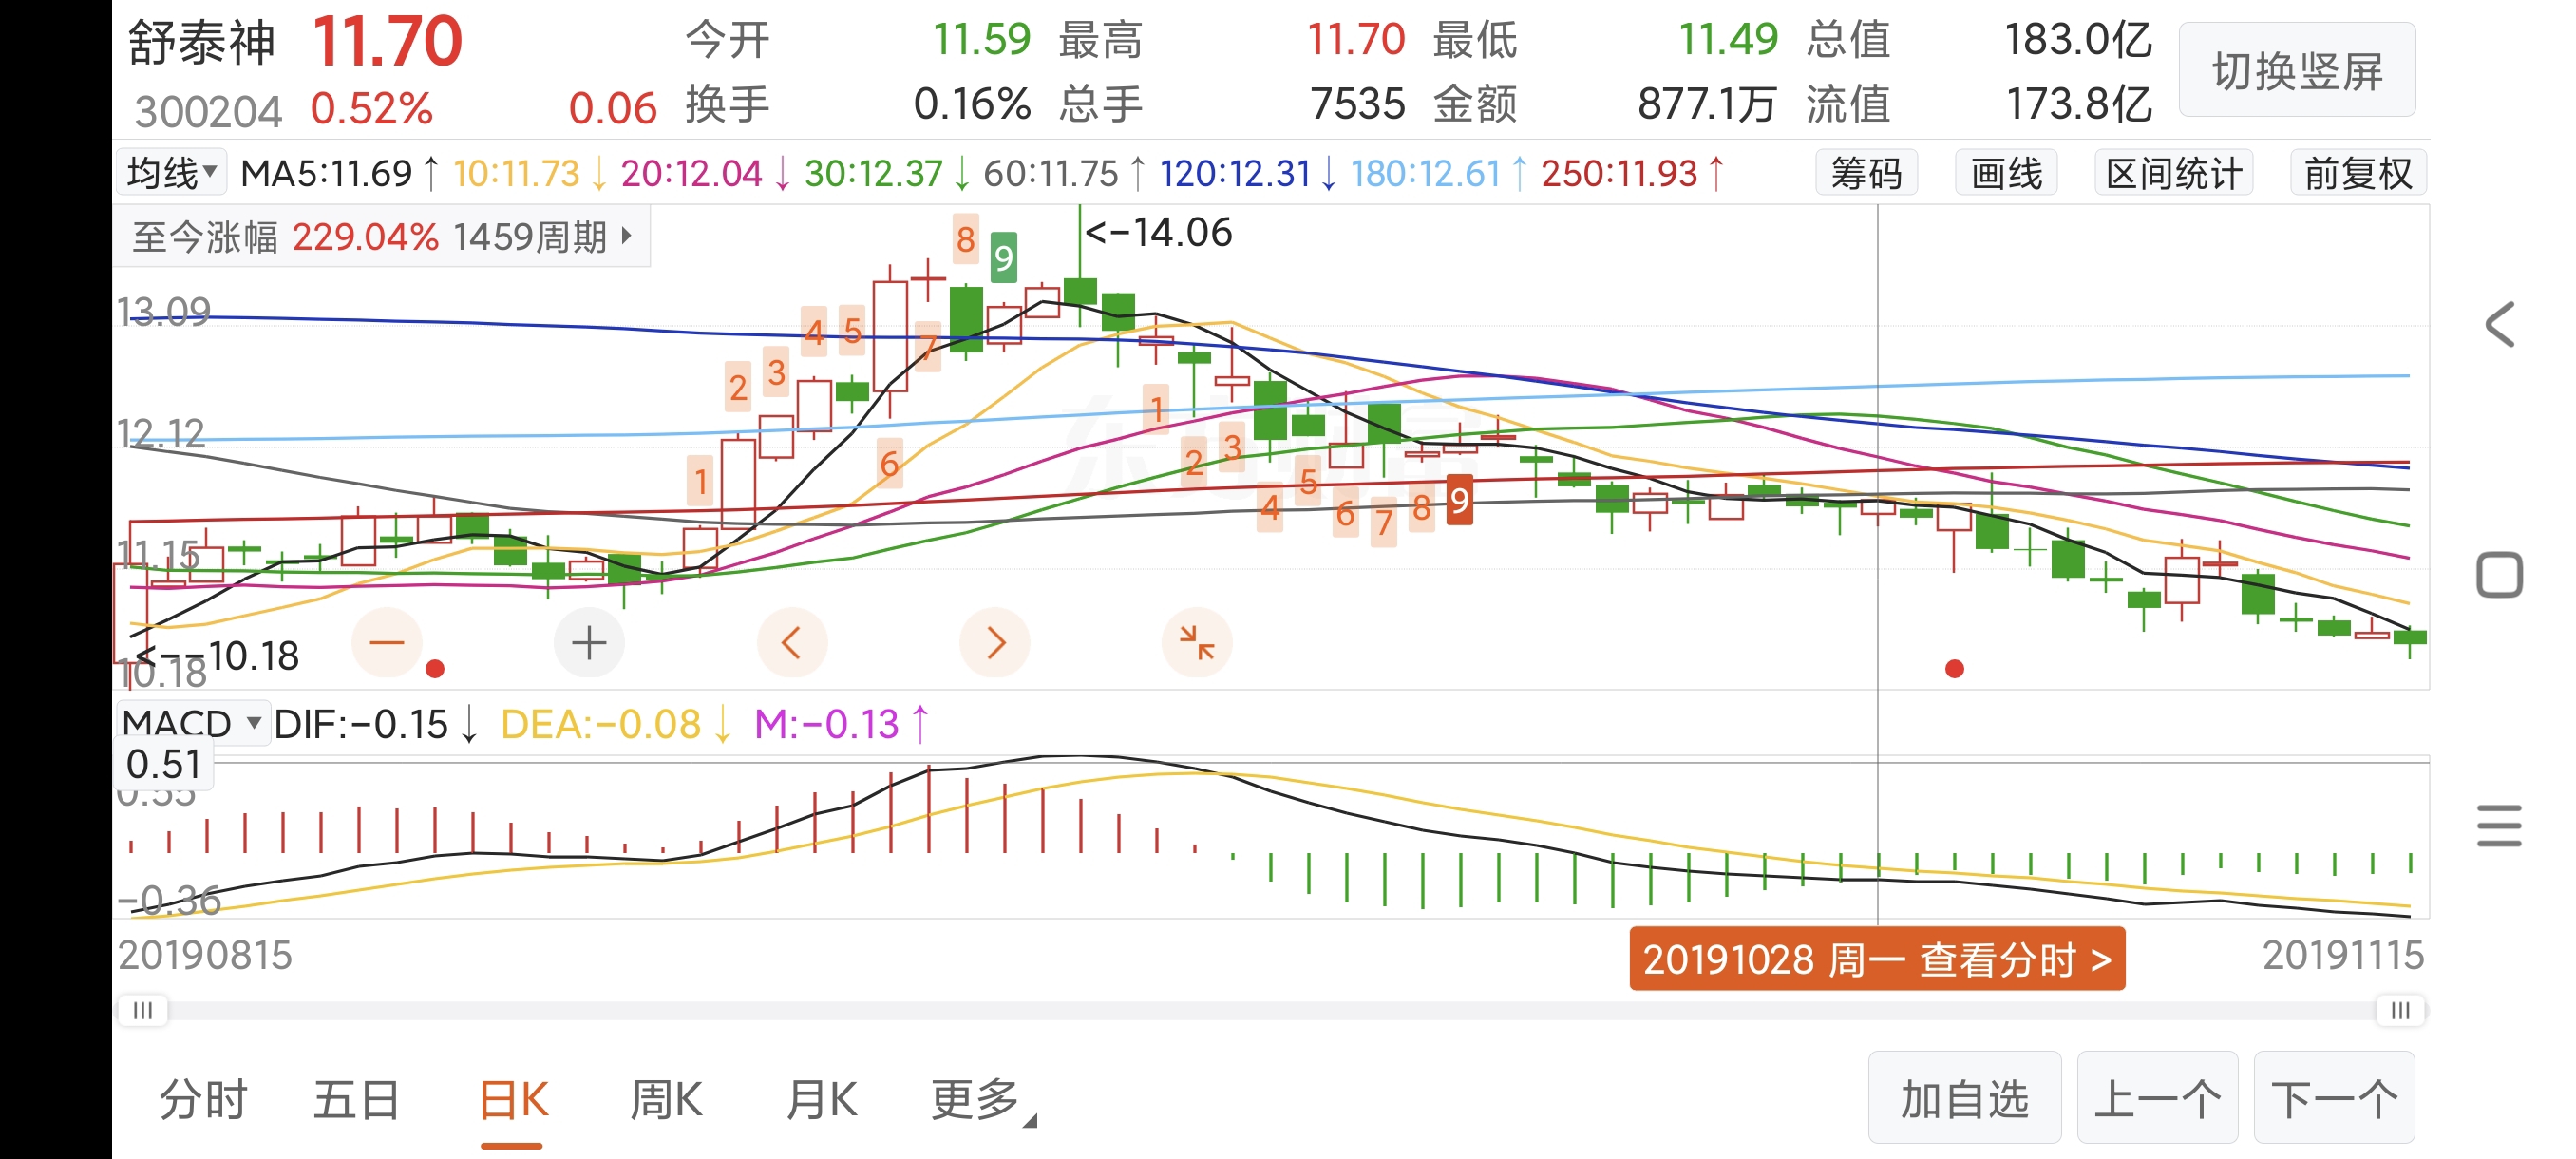Open 均线 indicator dropdown

pyautogui.click(x=172, y=173)
